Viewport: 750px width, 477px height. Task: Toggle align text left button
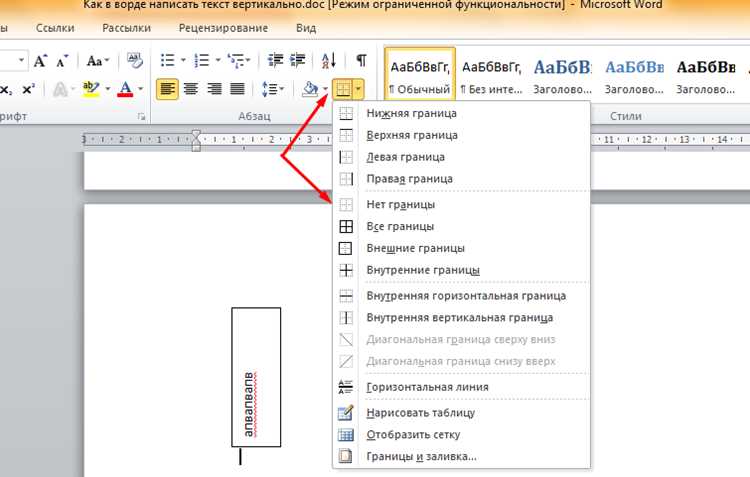click(167, 89)
